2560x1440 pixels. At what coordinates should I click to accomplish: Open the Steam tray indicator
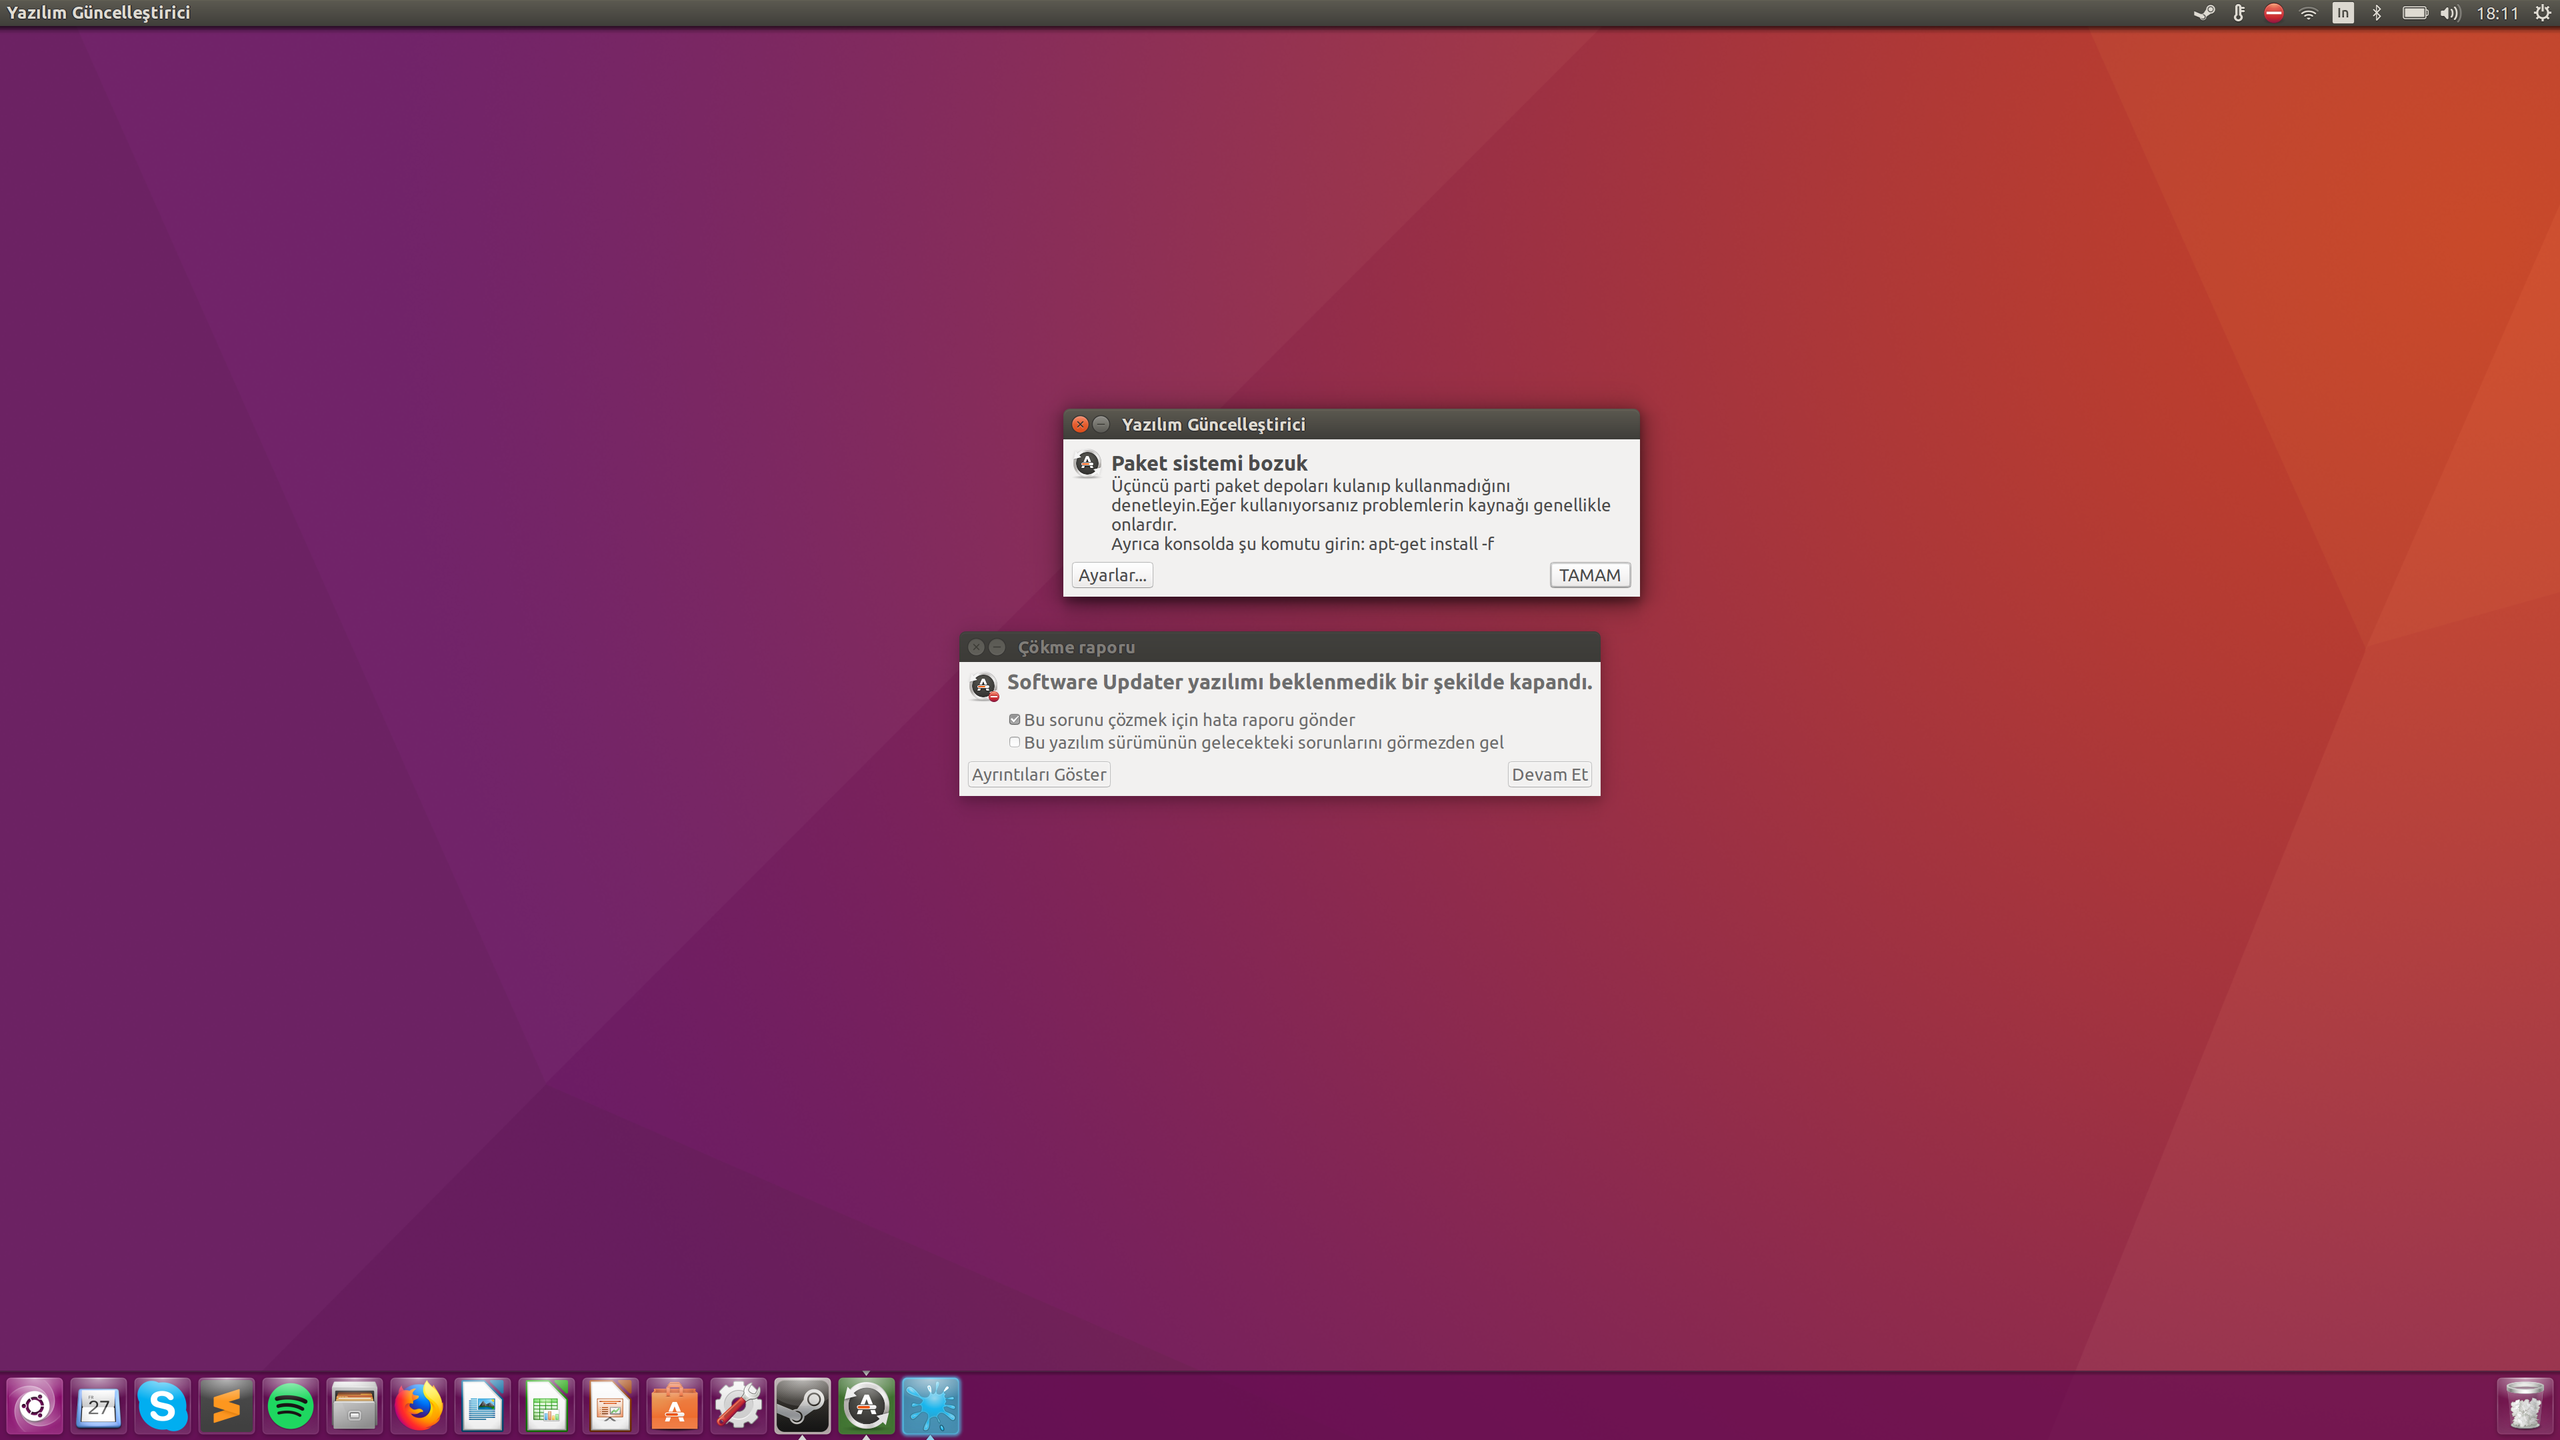click(2204, 13)
